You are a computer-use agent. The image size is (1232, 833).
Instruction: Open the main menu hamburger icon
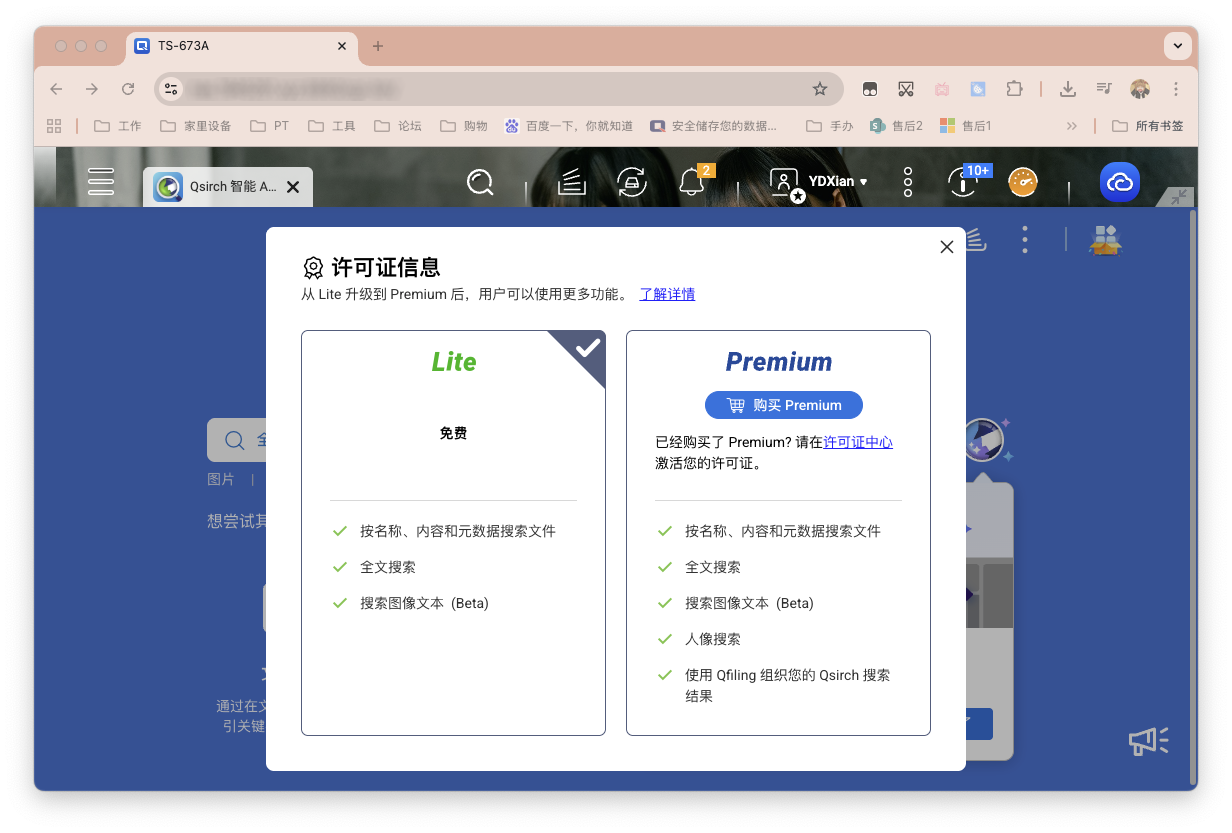(x=100, y=181)
